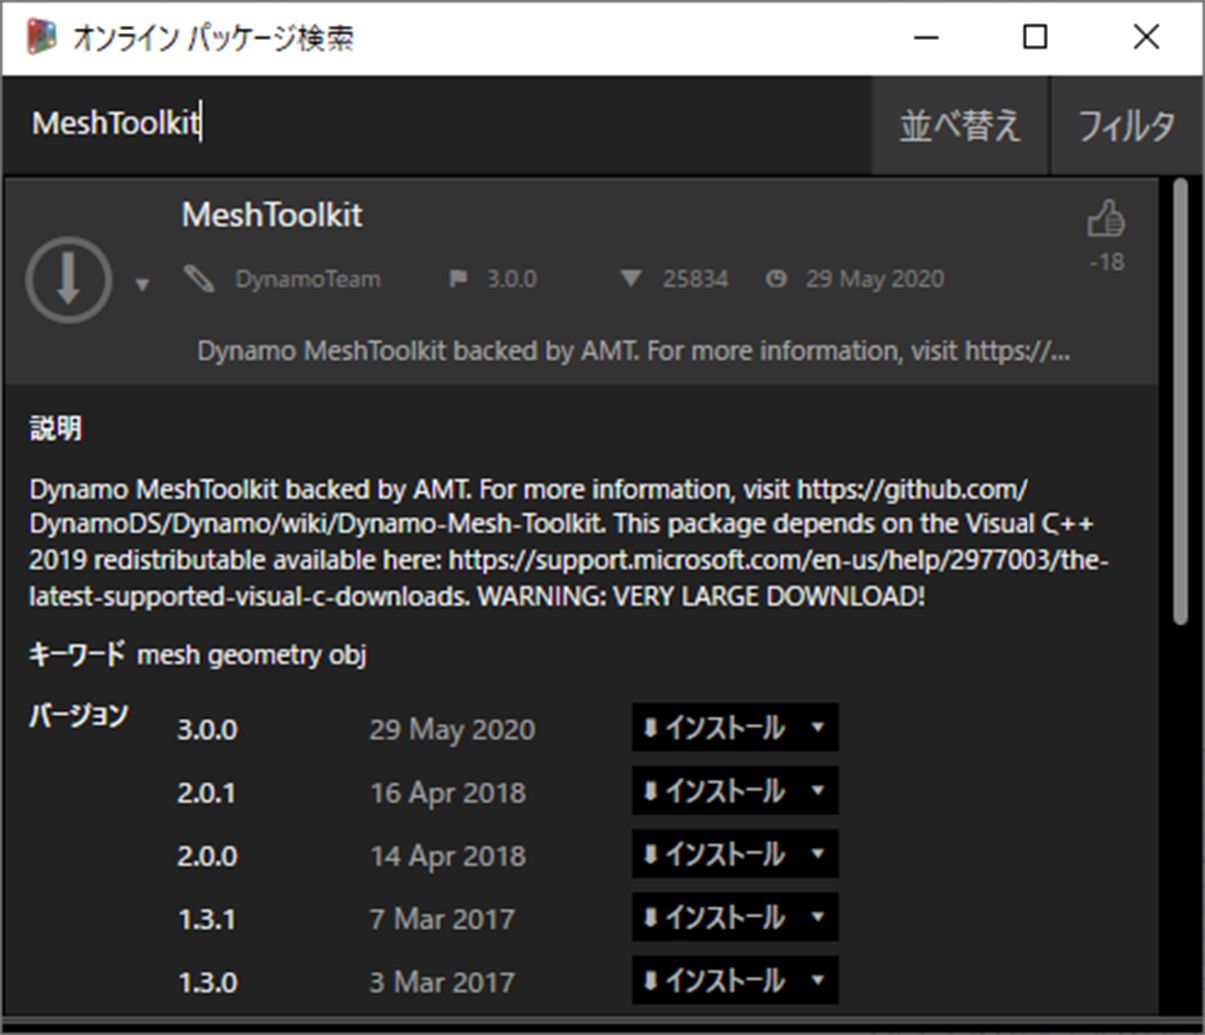1205x1035 pixels.
Task: Click the flag version icon next to 3.0.0
Action: [x=458, y=279]
